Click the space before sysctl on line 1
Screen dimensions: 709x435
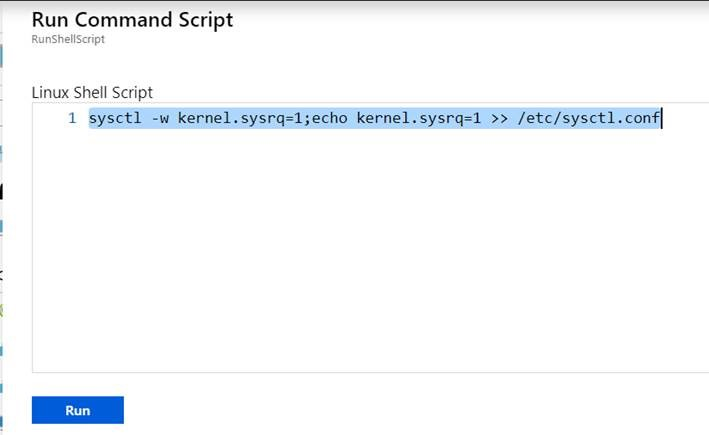pyautogui.click(x=84, y=119)
